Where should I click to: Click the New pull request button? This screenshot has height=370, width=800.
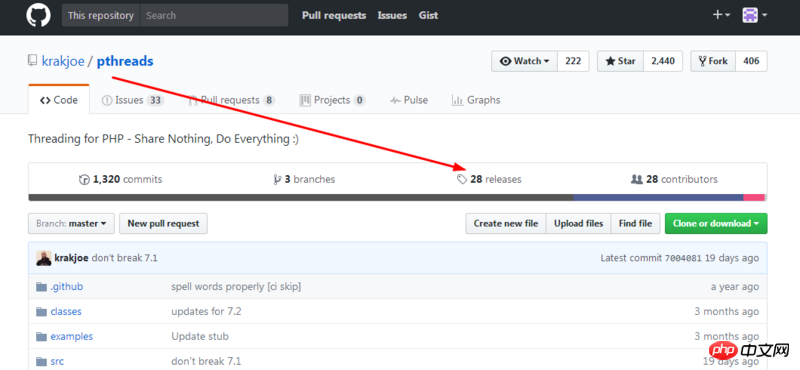point(163,224)
